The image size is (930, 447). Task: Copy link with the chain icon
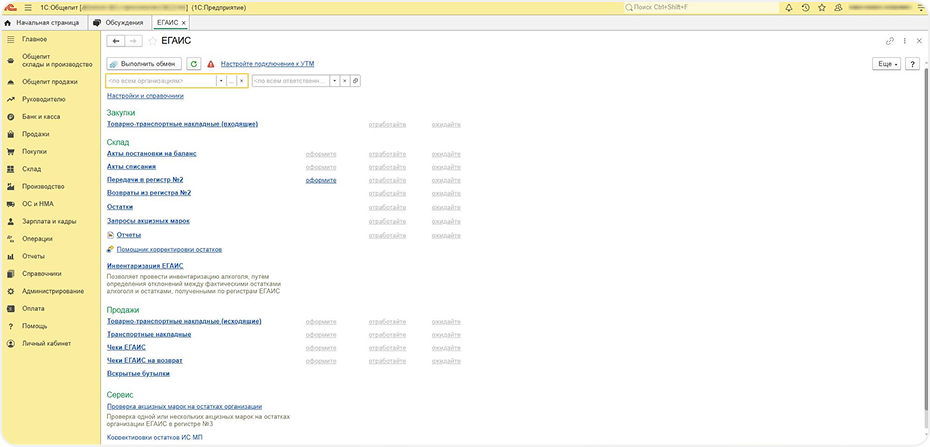pos(890,41)
